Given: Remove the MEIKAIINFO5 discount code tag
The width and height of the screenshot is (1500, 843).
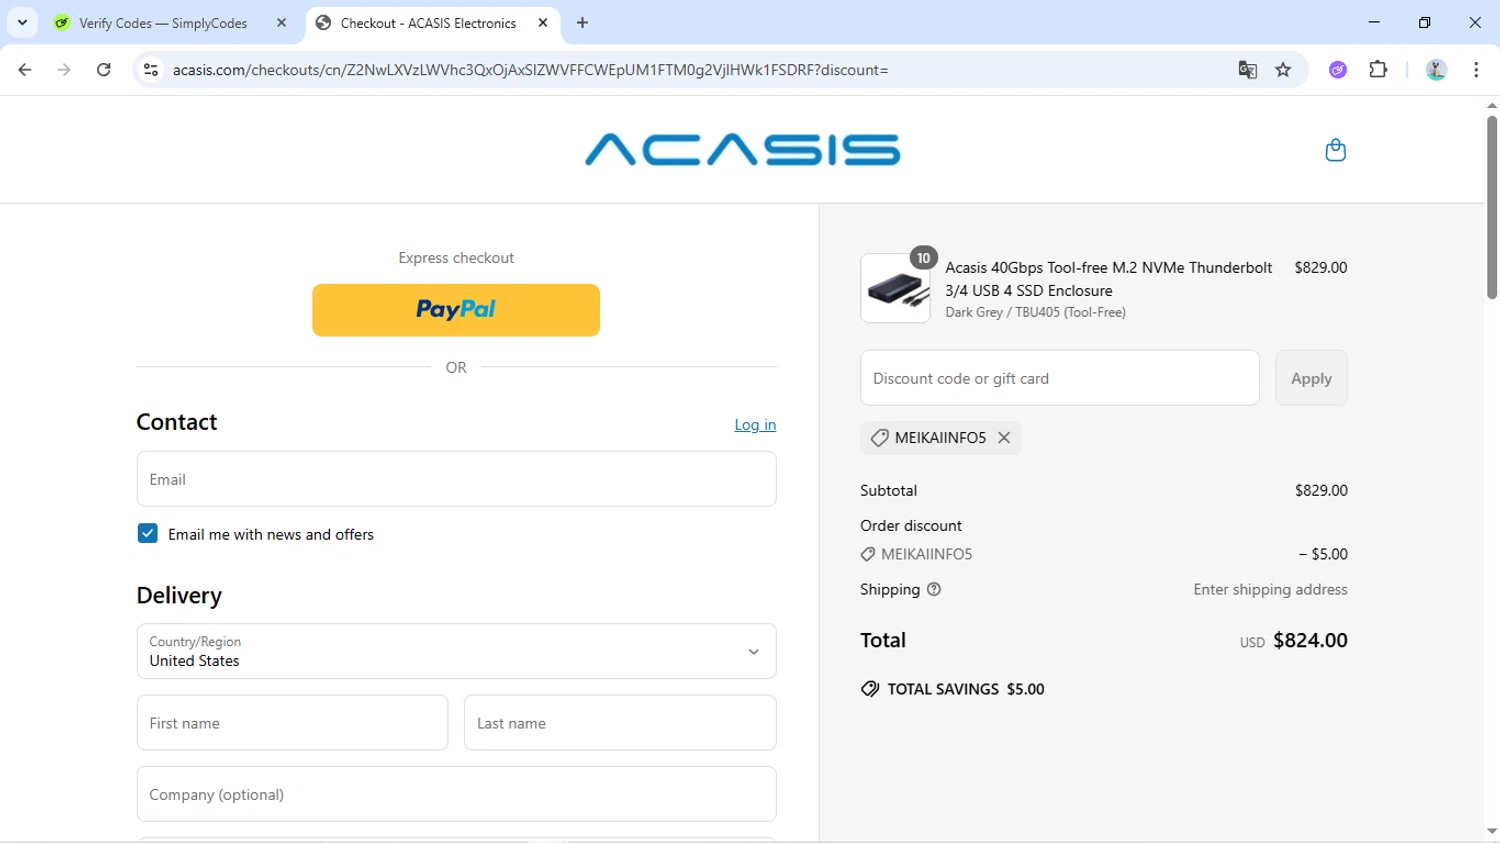Looking at the screenshot, I should [x=1004, y=438].
